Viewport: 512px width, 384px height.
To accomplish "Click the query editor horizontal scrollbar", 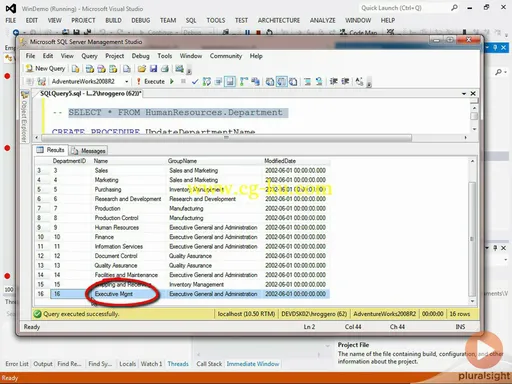I will pyautogui.click(x=226, y=138).
